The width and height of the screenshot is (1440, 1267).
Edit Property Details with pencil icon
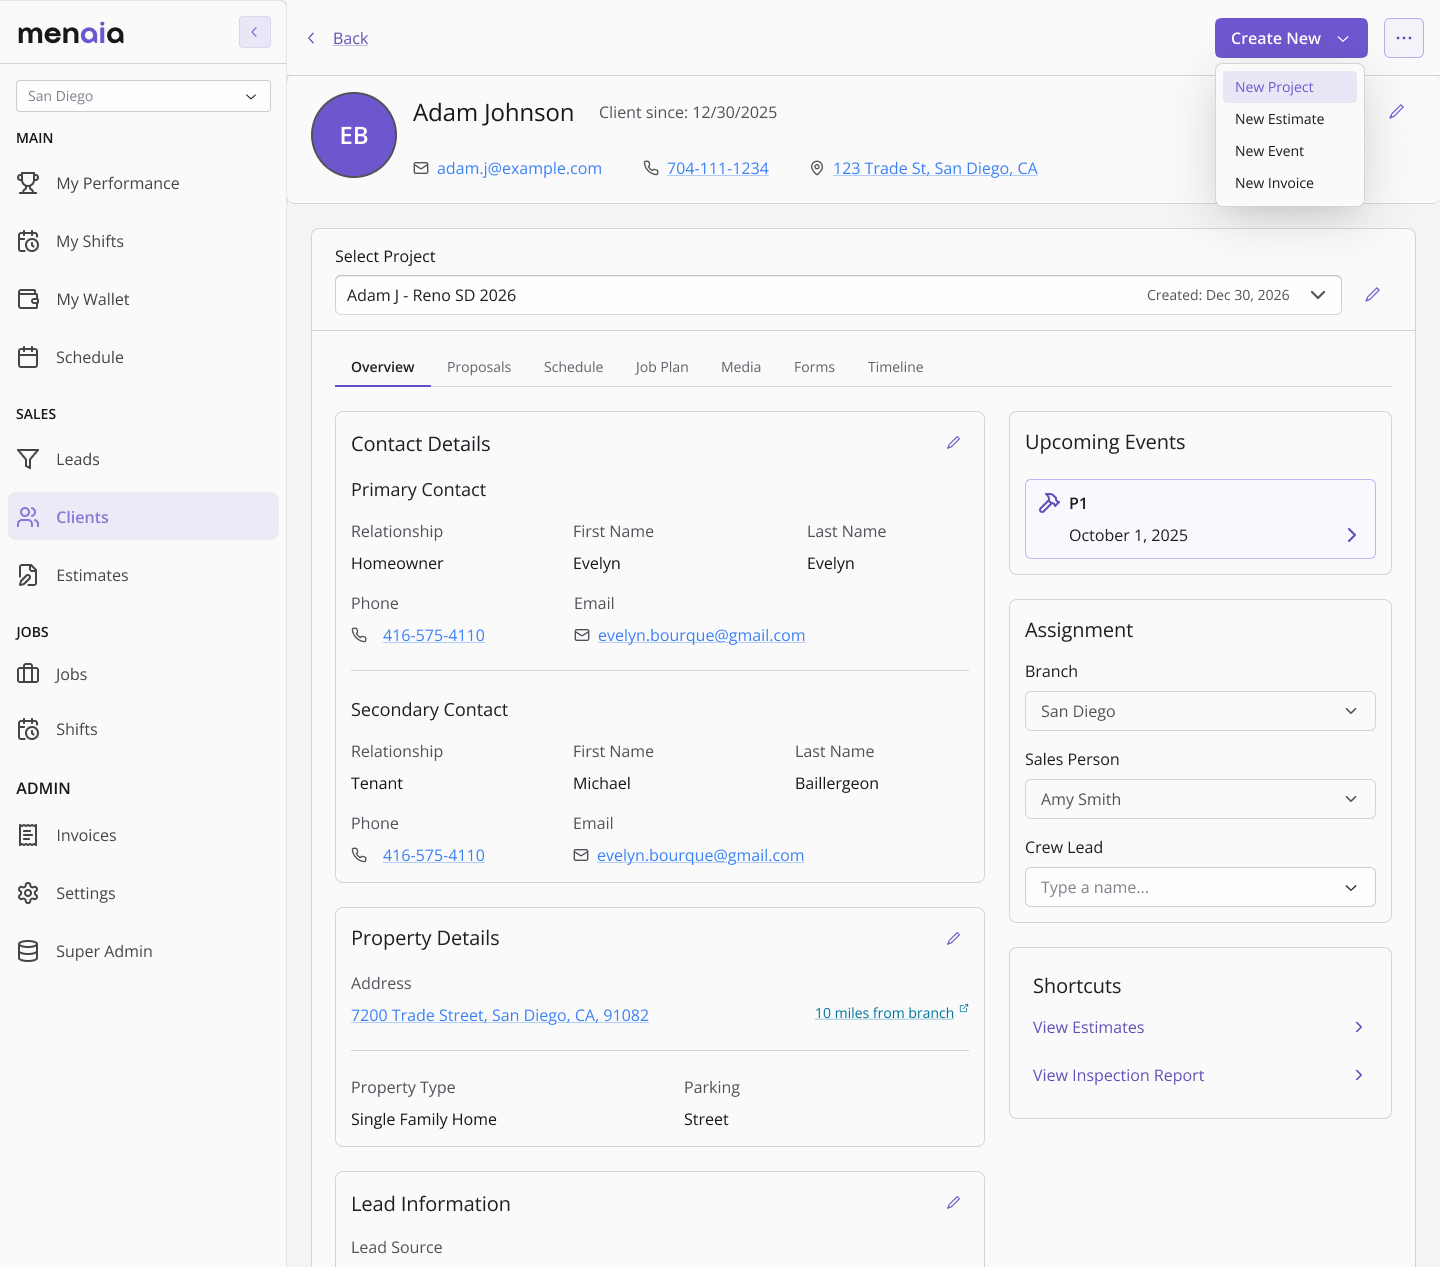point(954,938)
